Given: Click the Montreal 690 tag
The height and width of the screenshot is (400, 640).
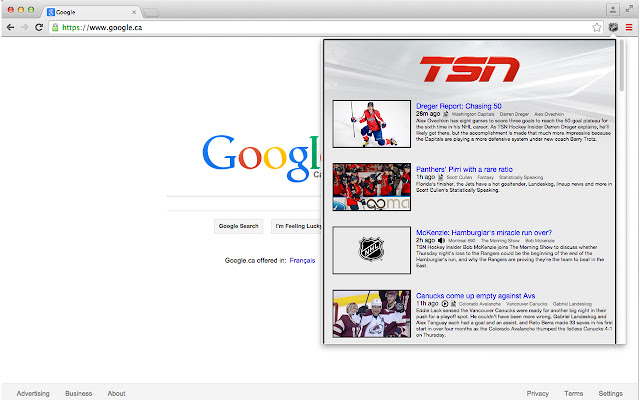Looking at the screenshot, I should pos(462,241).
